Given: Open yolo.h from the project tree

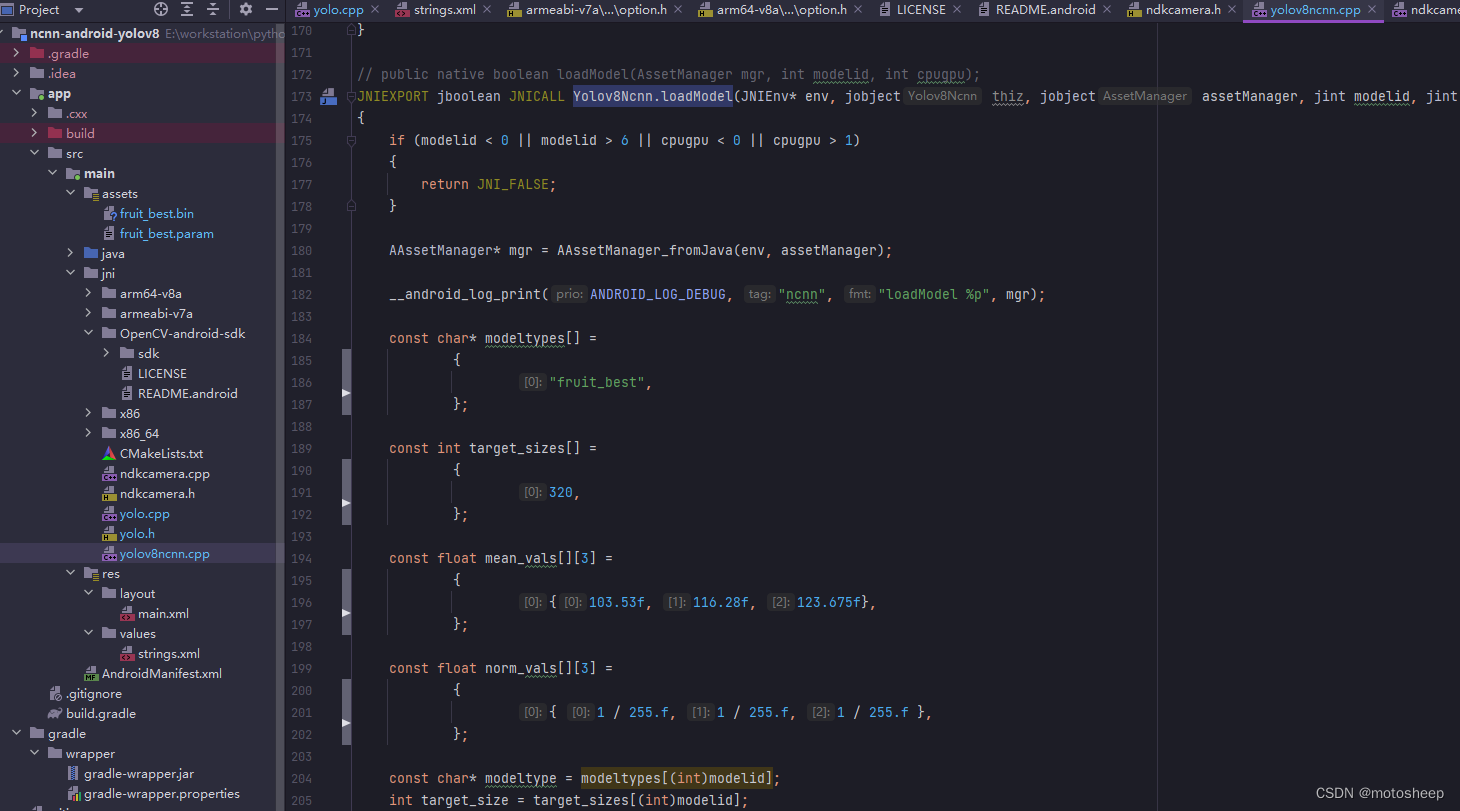Looking at the screenshot, I should point(137,533).
